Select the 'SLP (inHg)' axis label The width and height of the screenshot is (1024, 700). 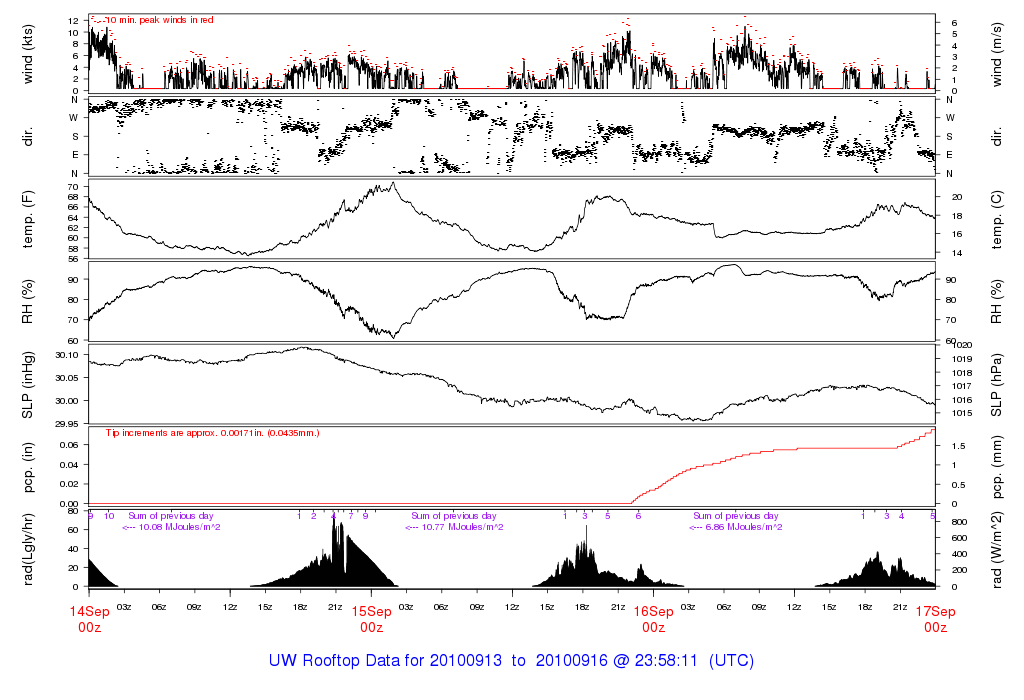point(27,385)
